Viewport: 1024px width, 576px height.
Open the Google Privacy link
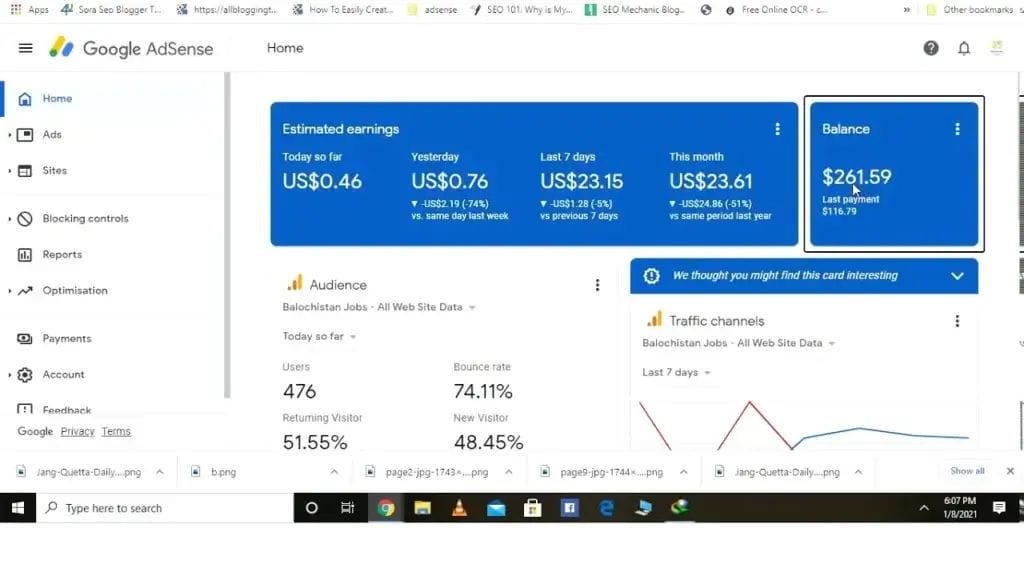click(x=78, y=431)
